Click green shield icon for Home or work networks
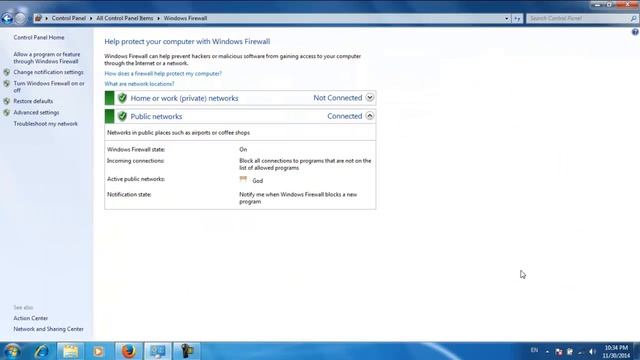 (122, 98)
